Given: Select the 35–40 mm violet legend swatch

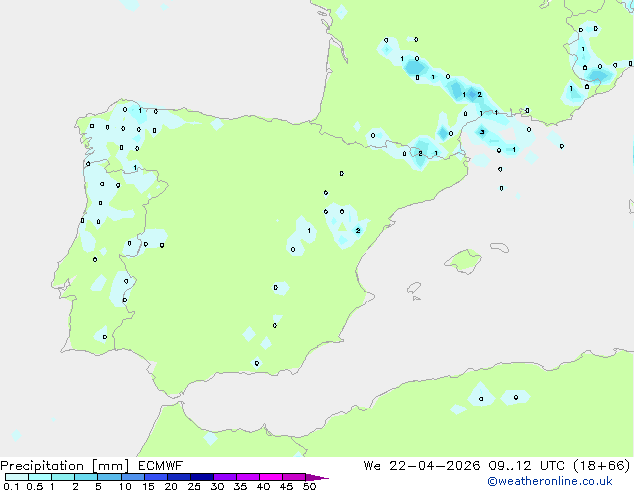Looking at the screenshot, I should tap(247, 477).
